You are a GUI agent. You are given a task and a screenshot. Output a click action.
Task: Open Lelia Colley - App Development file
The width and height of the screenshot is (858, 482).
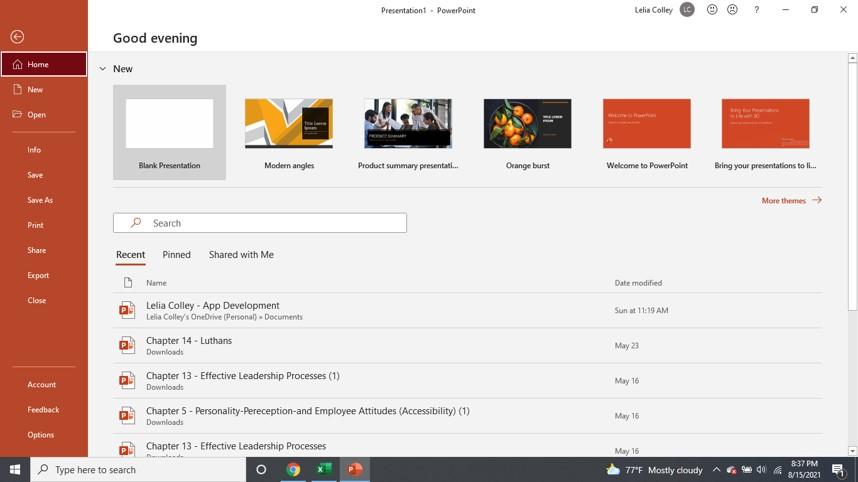[467, 310]
